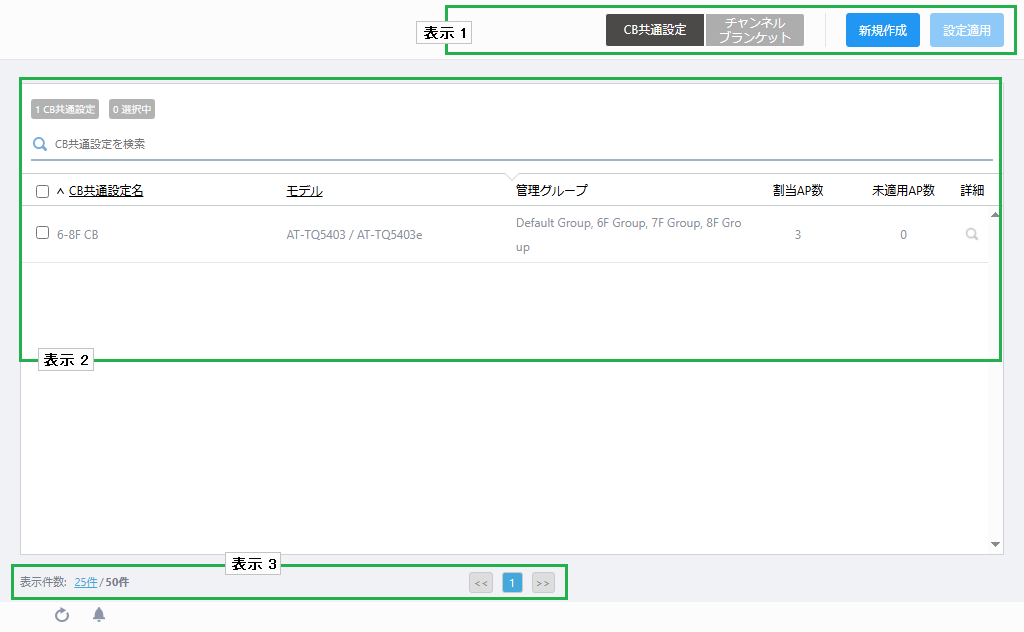Open details magnifier for 6-8F CB row
The image size is (1024, 632).
(972, 234)
